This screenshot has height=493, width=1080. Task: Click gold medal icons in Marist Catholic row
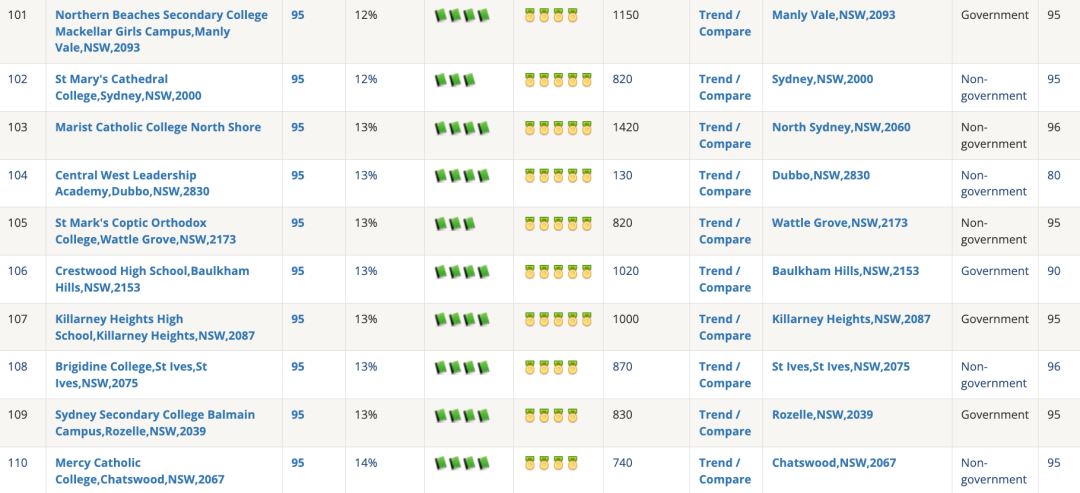558,127
